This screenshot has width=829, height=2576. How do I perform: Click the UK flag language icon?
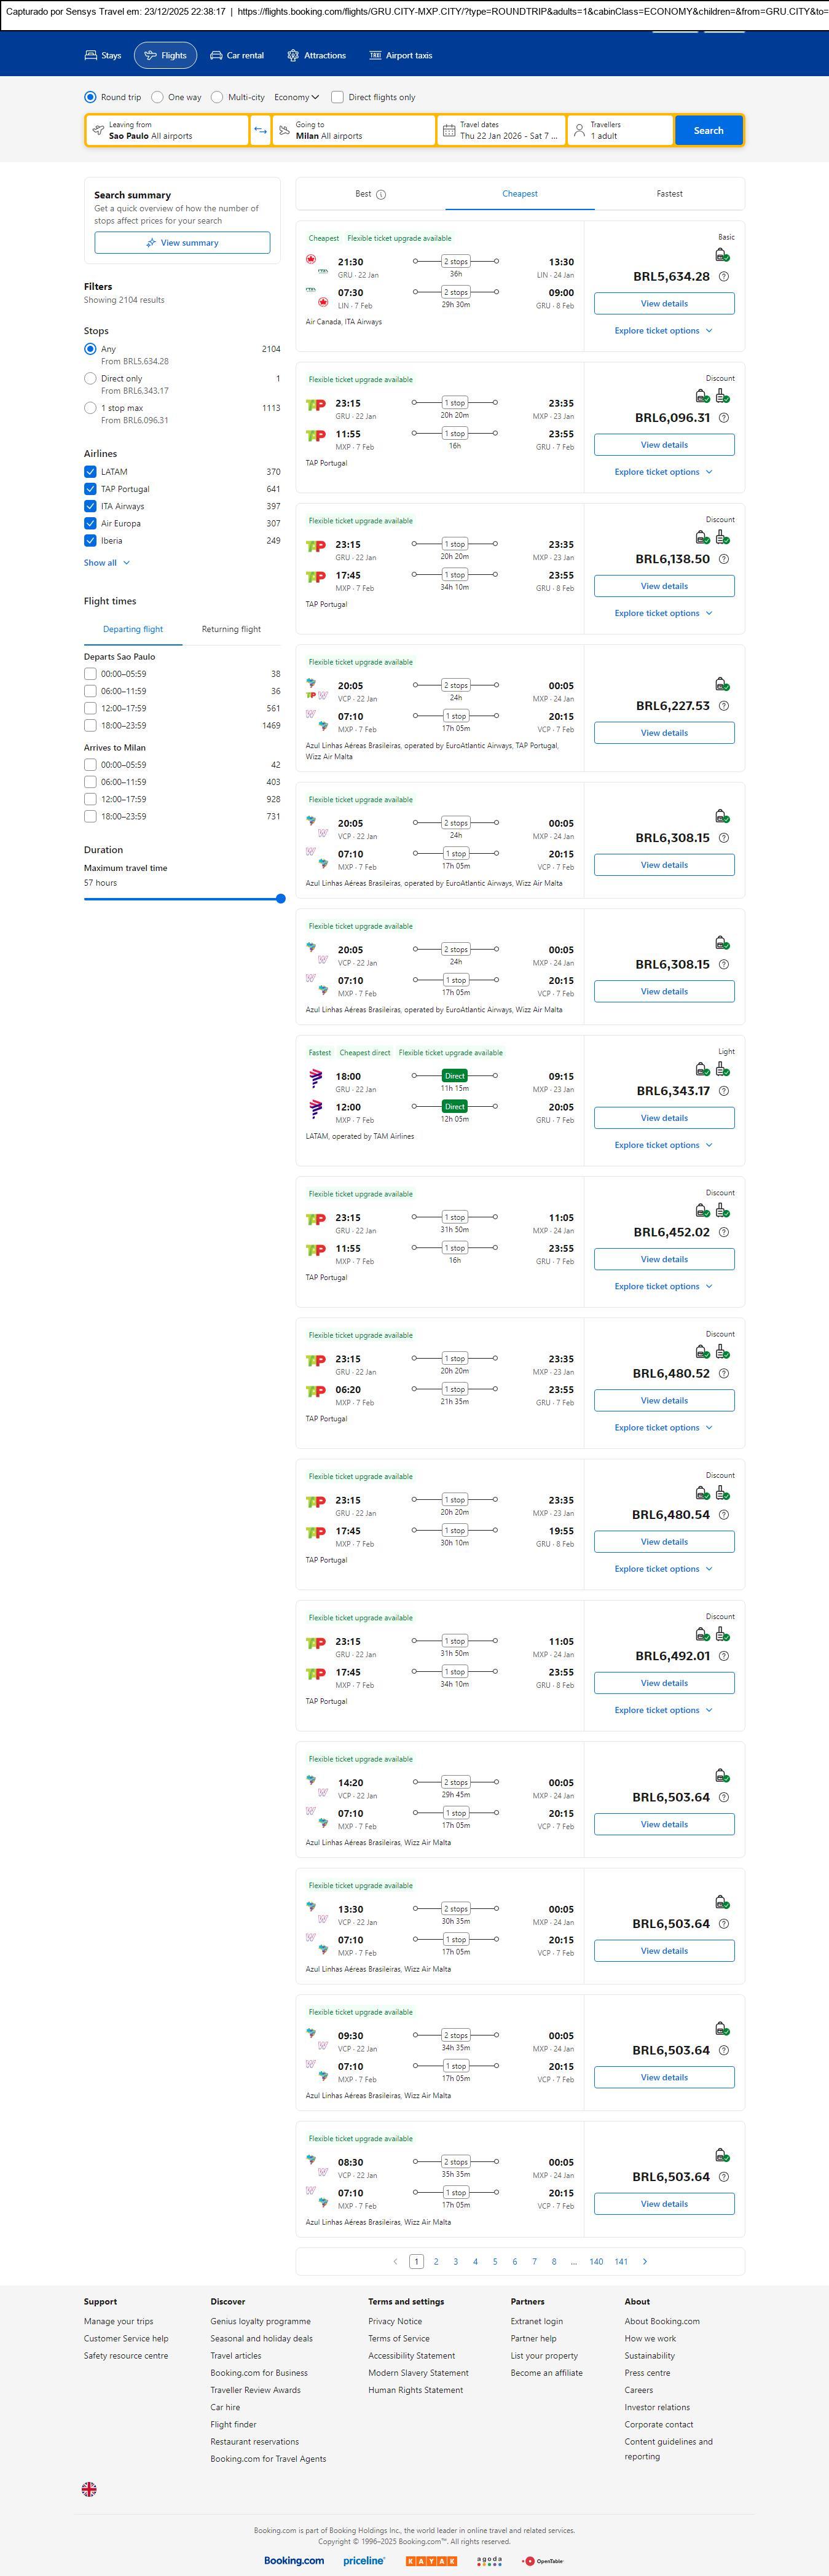tap(89, 2489)
